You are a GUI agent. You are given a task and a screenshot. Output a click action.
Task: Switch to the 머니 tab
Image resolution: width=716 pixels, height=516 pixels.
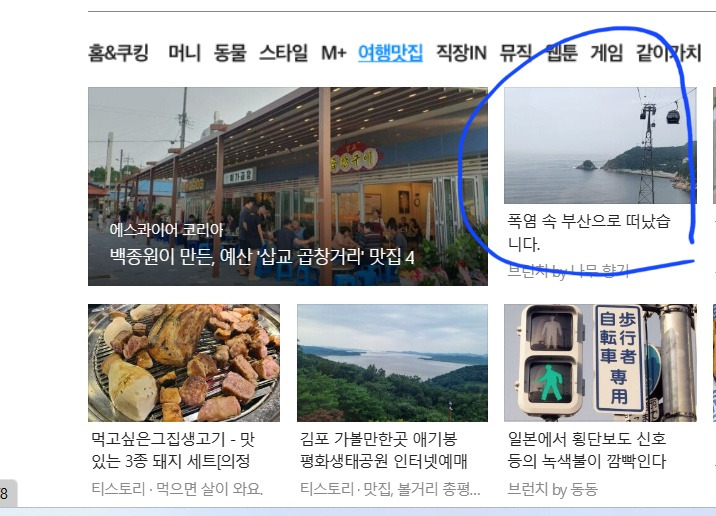(184, 53)
